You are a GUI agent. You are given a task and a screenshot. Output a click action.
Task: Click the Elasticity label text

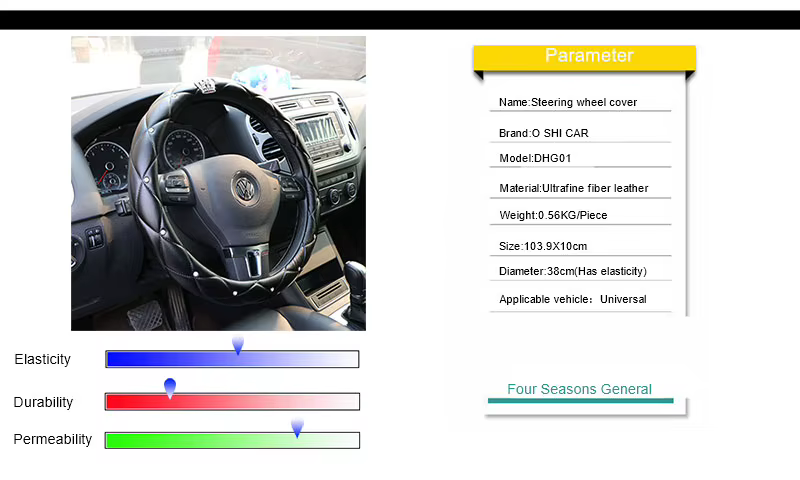(42, 359)
